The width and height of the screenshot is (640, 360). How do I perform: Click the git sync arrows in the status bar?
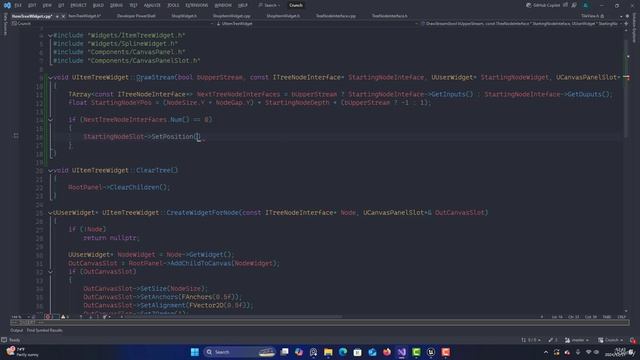pyautogui.click(x=531, y=340)
